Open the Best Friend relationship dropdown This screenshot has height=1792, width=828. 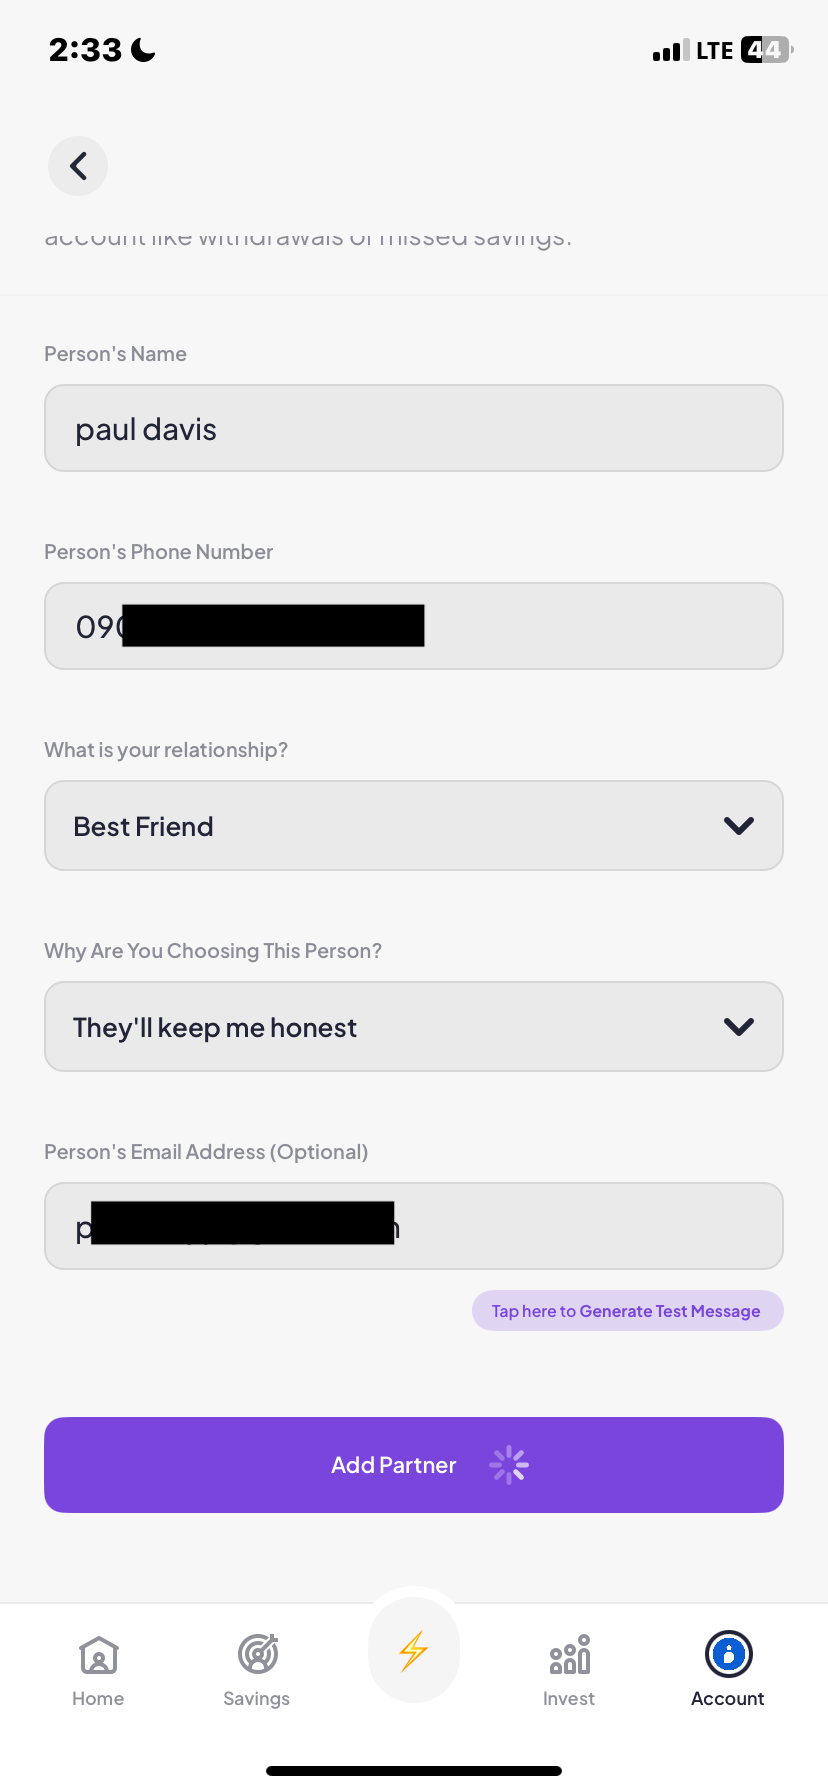(400, 826)
